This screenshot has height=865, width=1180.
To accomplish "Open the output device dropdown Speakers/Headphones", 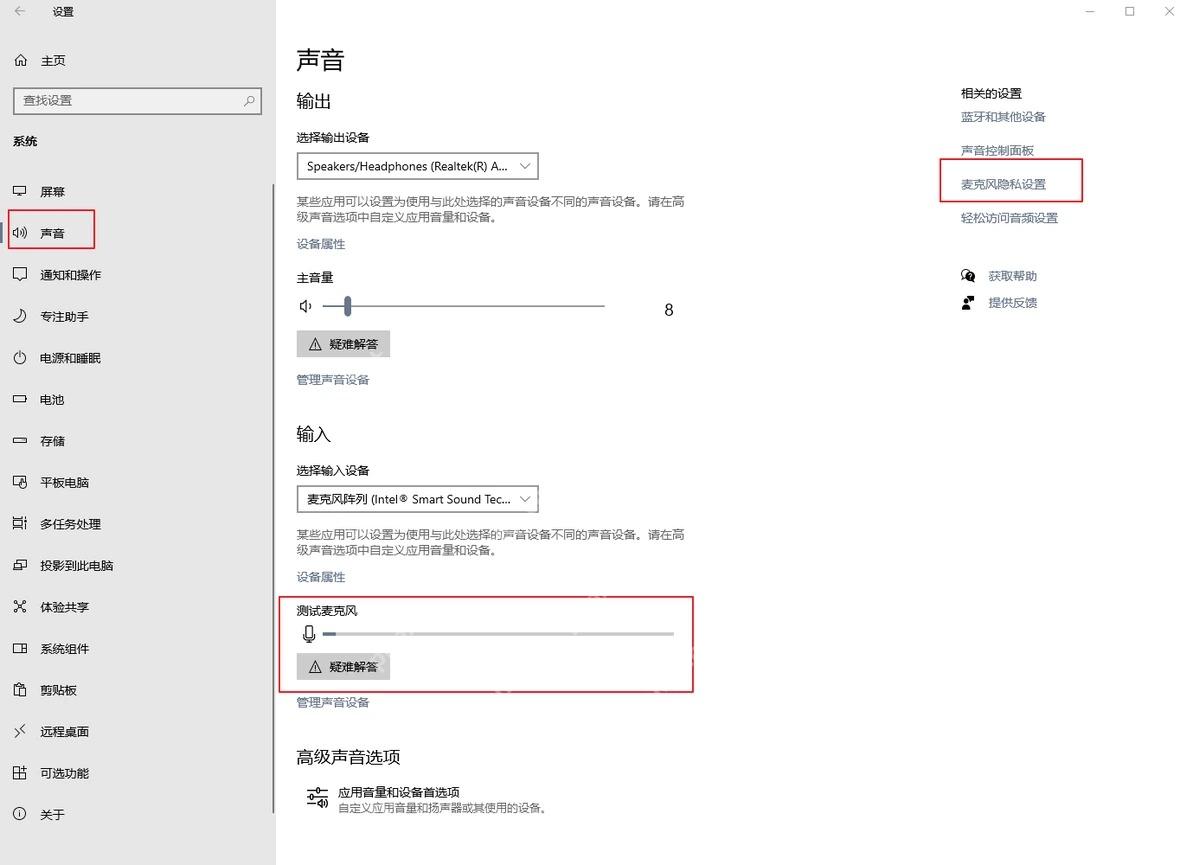I will click(418, 166).
